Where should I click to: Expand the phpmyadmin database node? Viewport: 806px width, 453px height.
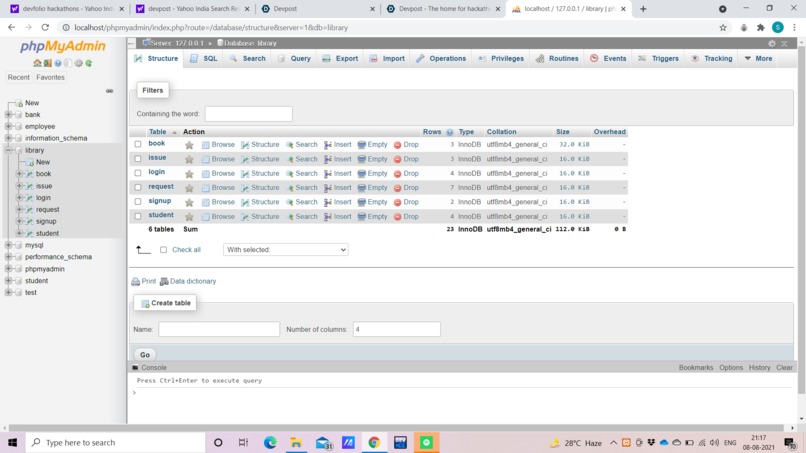(x=8, y=269)
